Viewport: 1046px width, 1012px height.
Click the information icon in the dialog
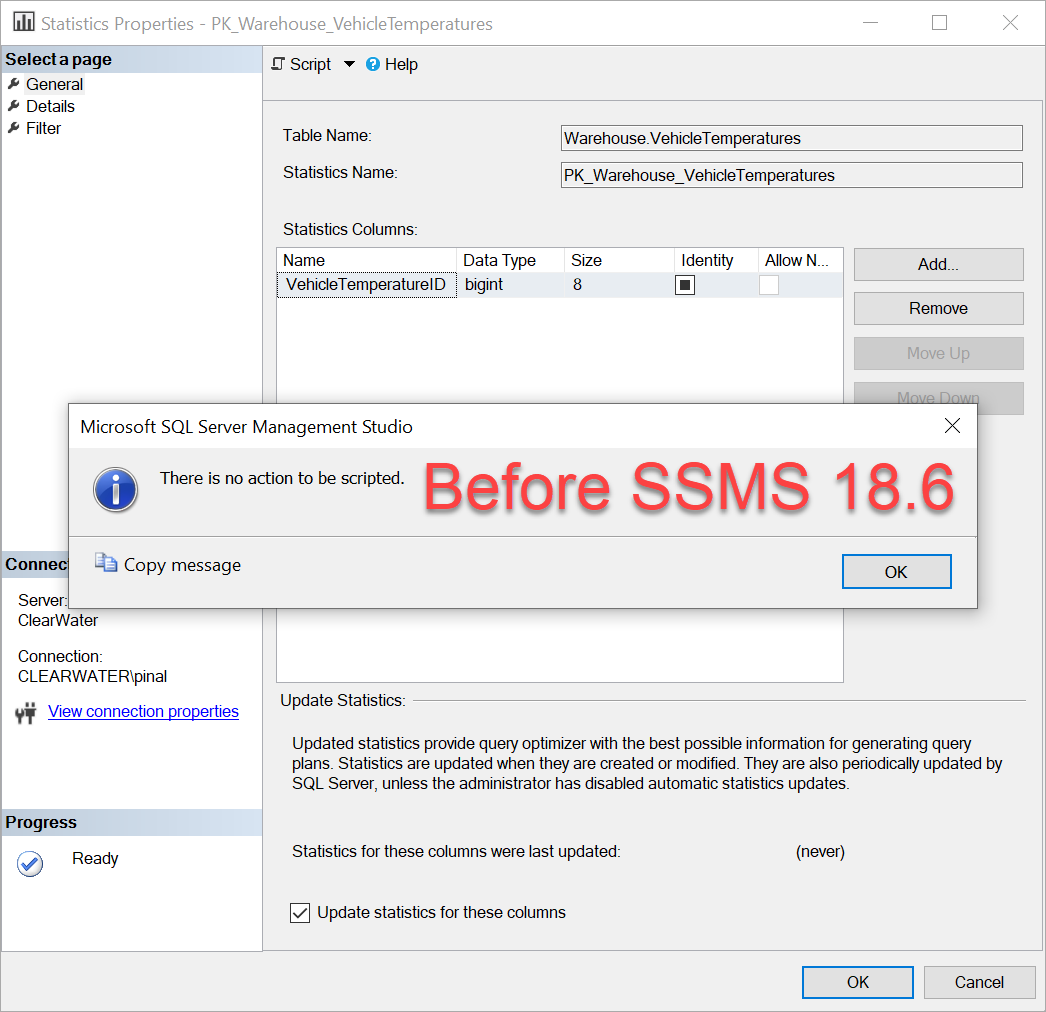coord(115,489)
